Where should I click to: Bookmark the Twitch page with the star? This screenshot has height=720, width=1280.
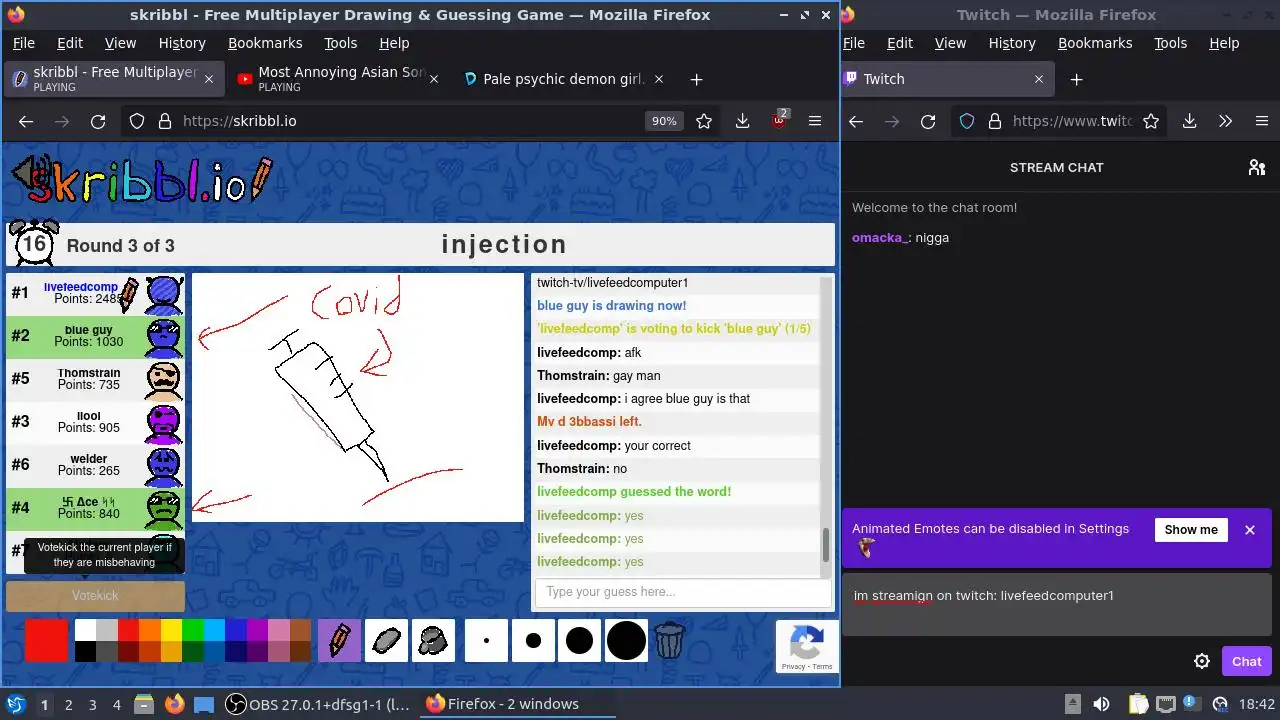[x=1151, y=121]
